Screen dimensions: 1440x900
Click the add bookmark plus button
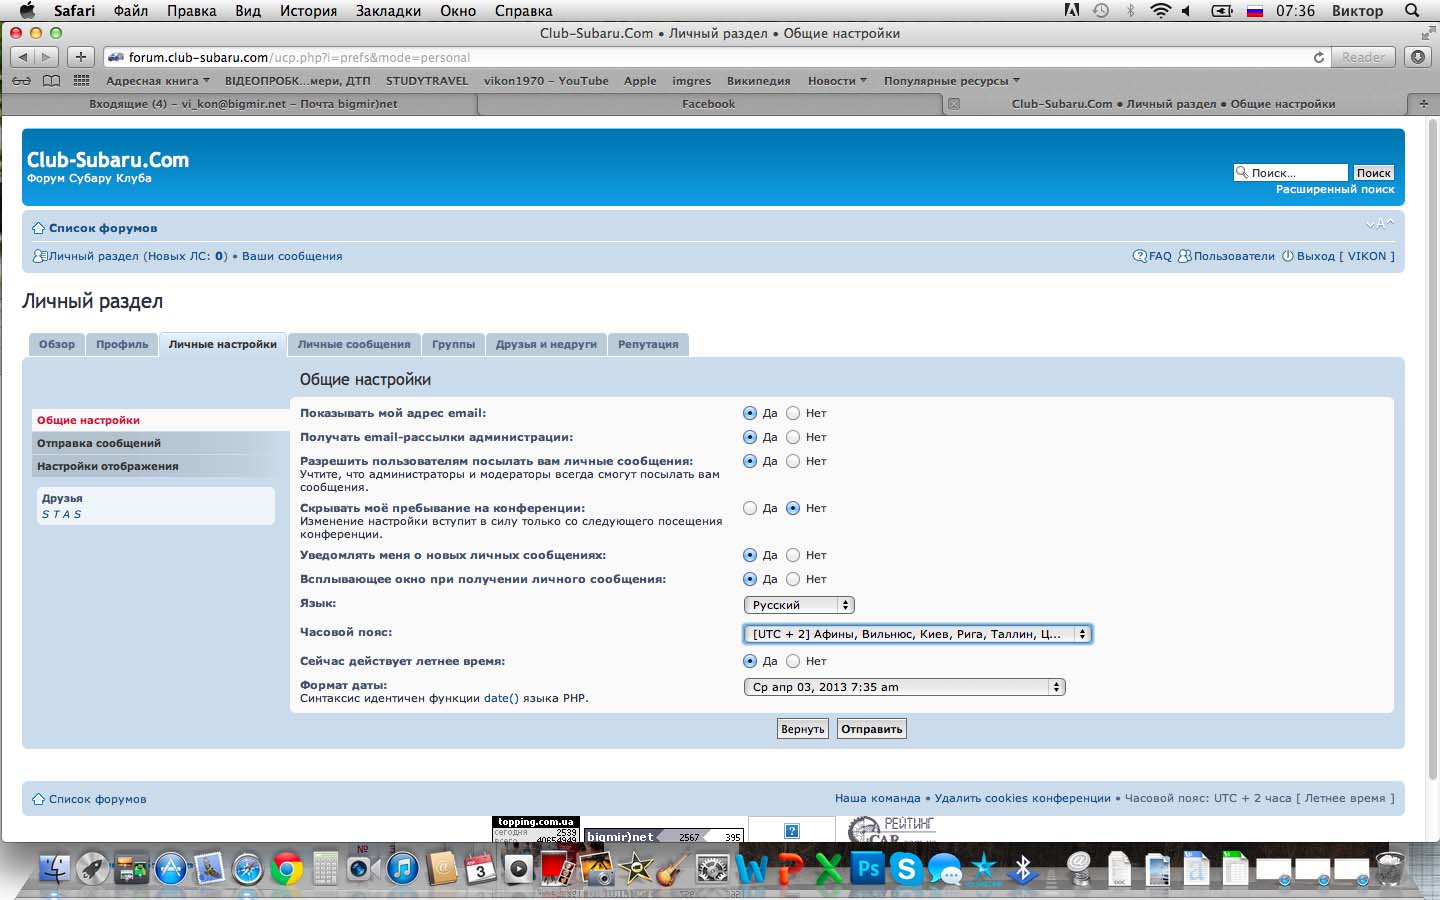pos(81,57)
